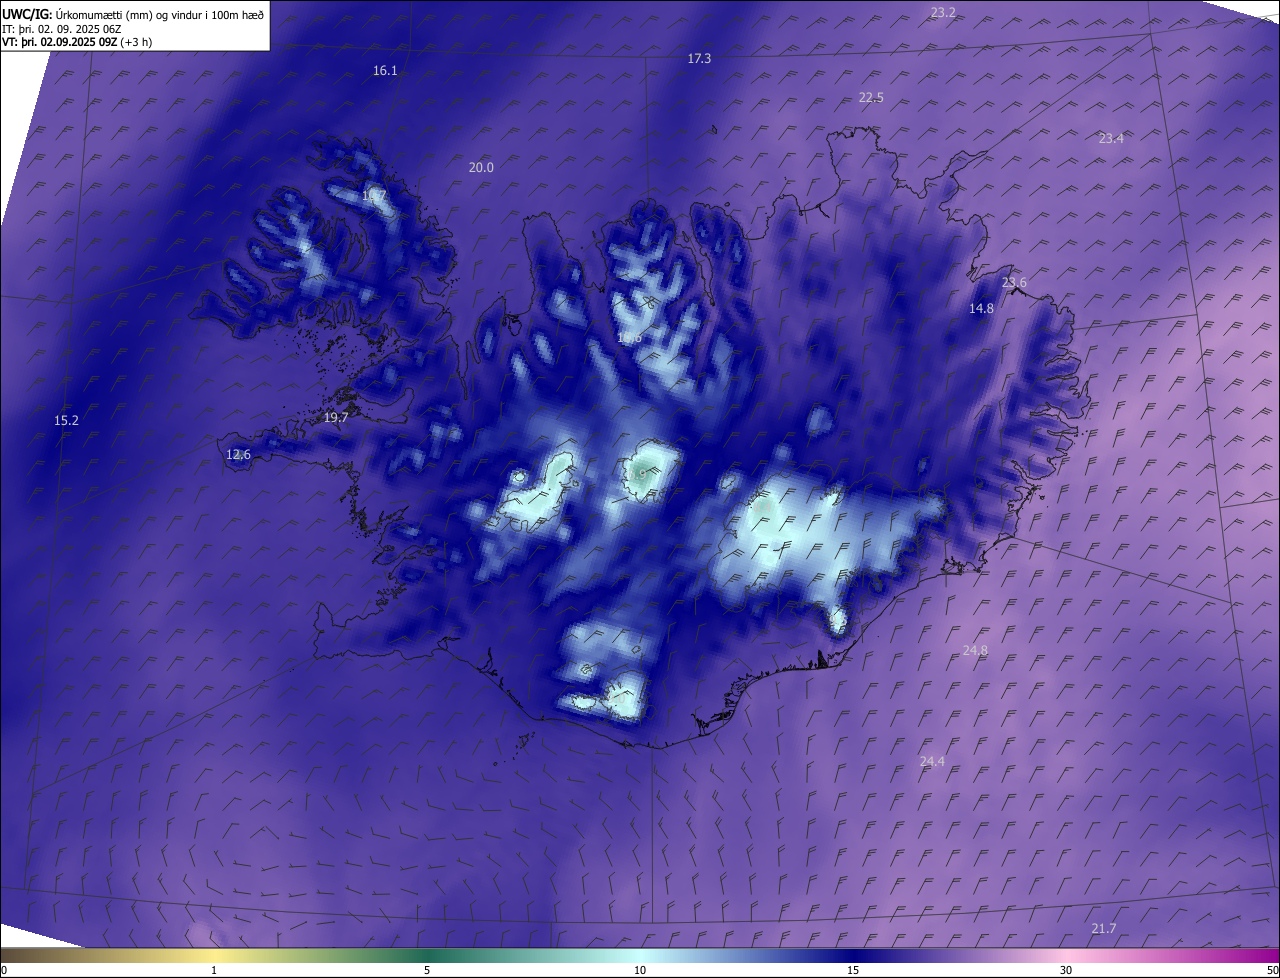Click the colour scale tick label 10
Screen dimensions: 1280x978
[640, 970]
